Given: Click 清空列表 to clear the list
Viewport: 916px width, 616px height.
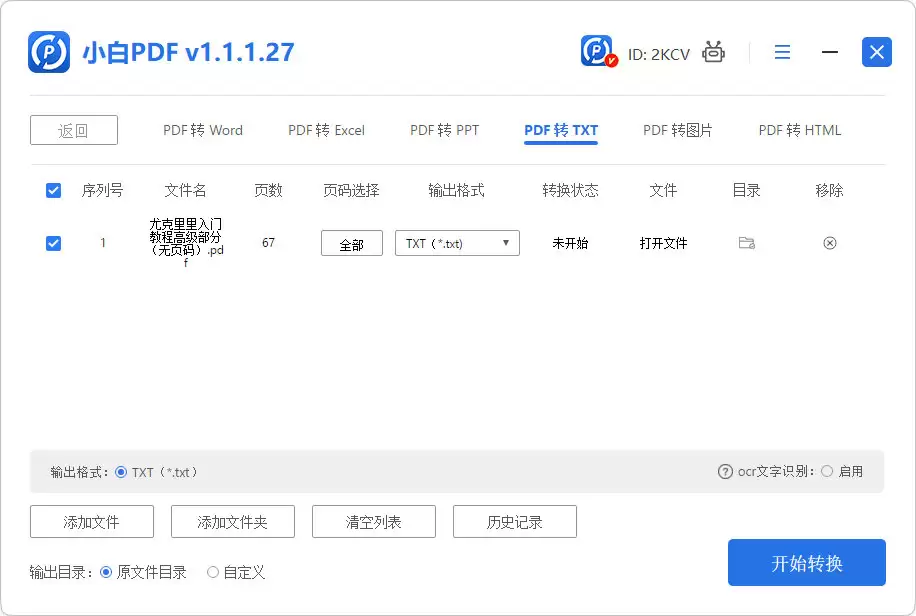Looking at the screenshot, I should [373, 521].
